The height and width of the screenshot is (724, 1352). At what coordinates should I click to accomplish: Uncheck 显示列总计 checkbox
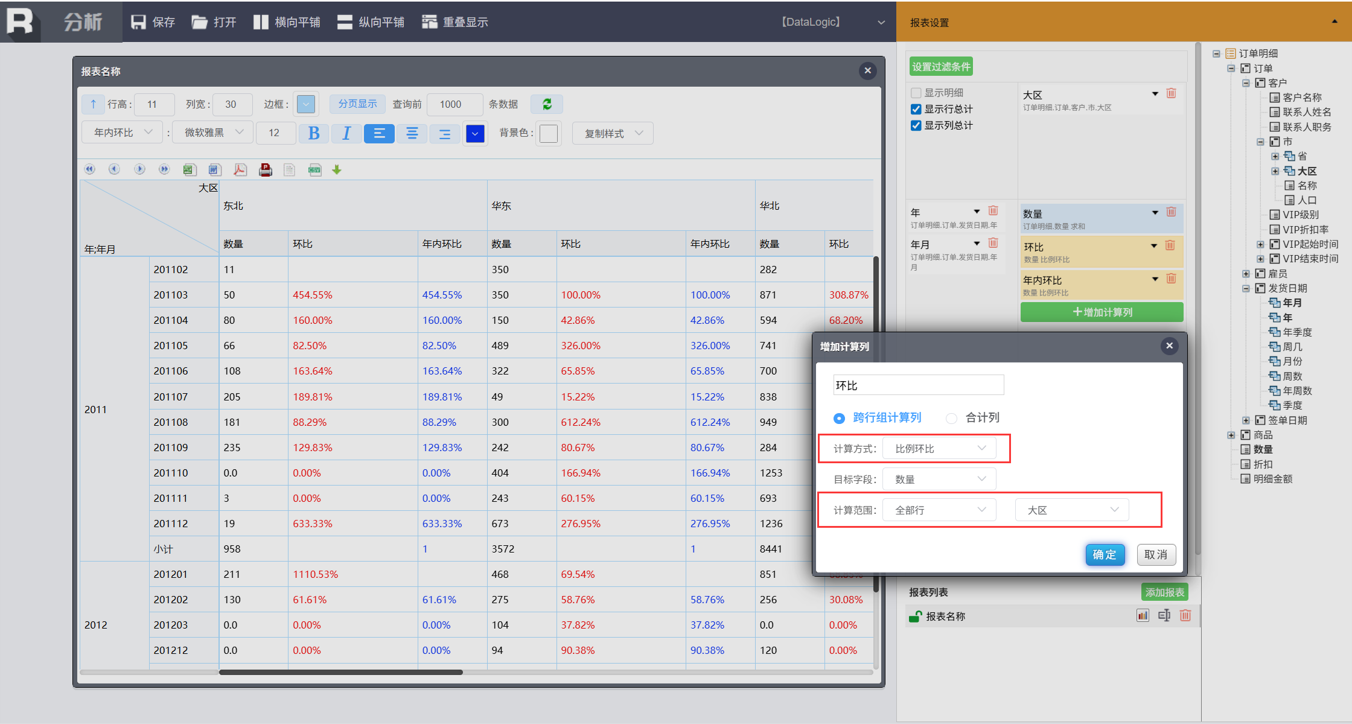click(916, 126)
